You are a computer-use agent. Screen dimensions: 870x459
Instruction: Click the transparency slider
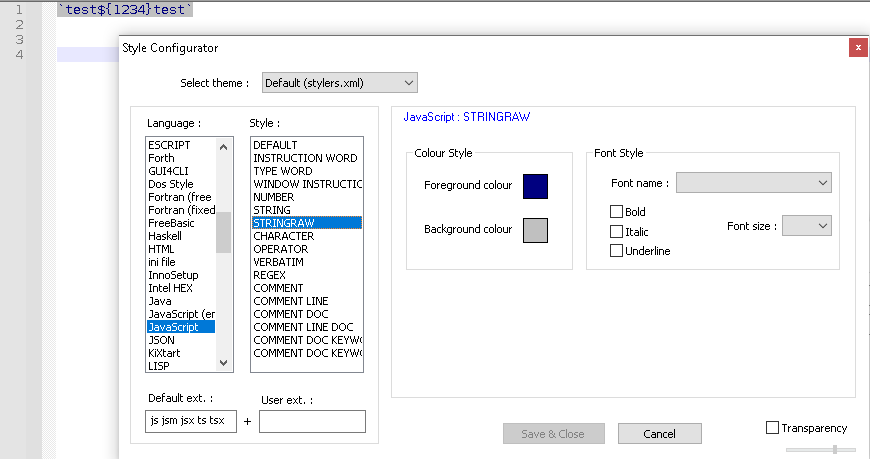coord(821,450)
